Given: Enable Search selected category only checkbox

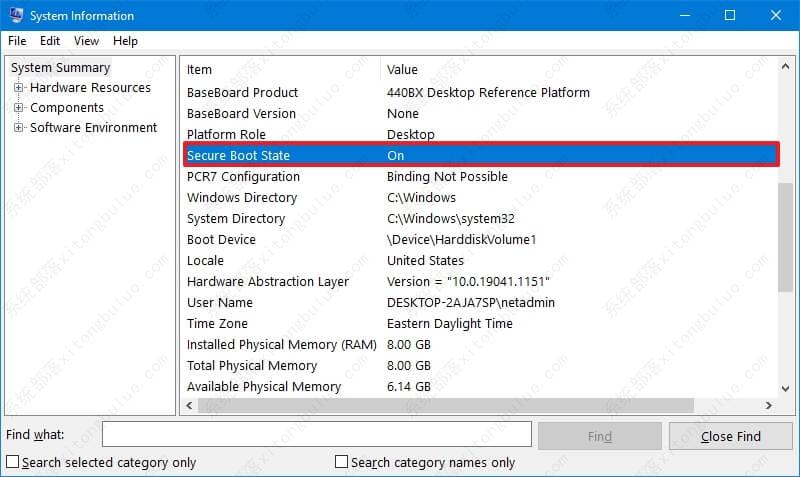Looking at the screenshot, I should tap(13, 462).
